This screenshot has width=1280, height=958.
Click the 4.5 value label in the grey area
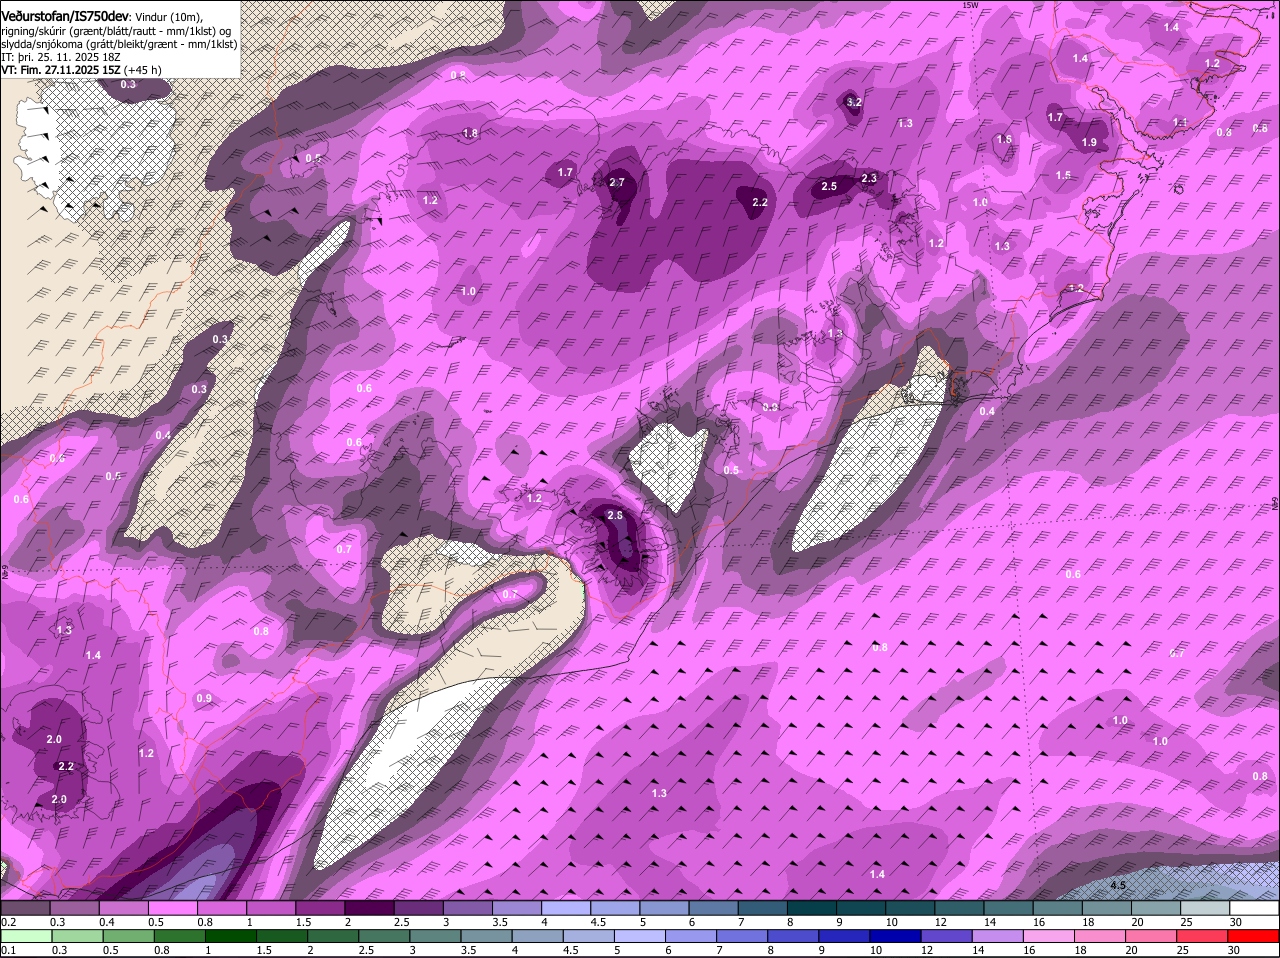1118,886
